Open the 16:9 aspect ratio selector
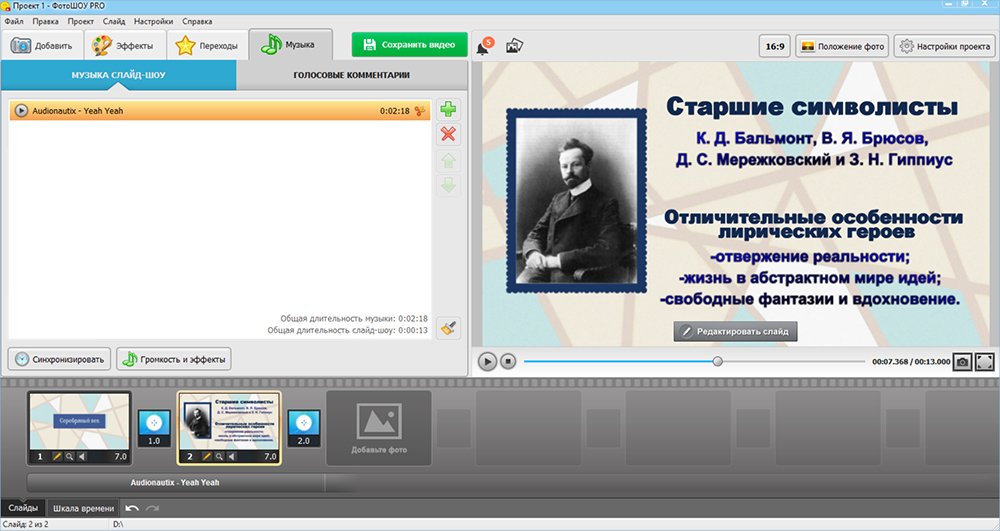Image resolution: width=1000 pixels, height=531 pixels. click(774, 46)
